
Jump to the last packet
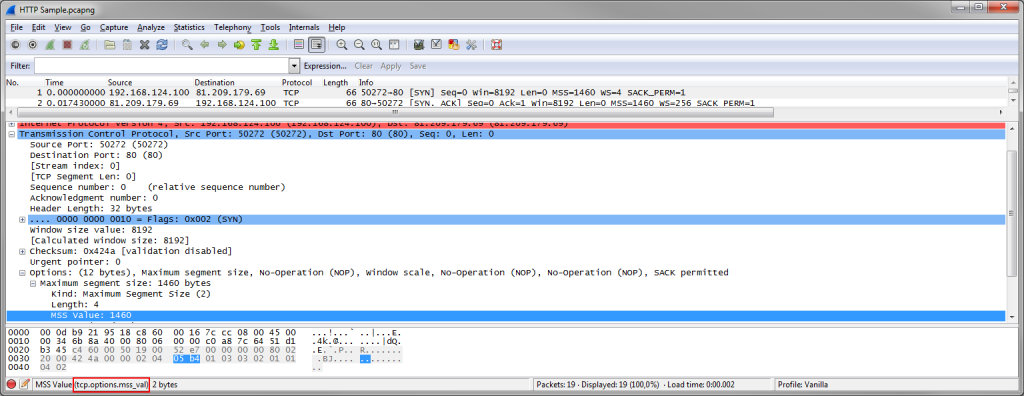click(274, 45)
